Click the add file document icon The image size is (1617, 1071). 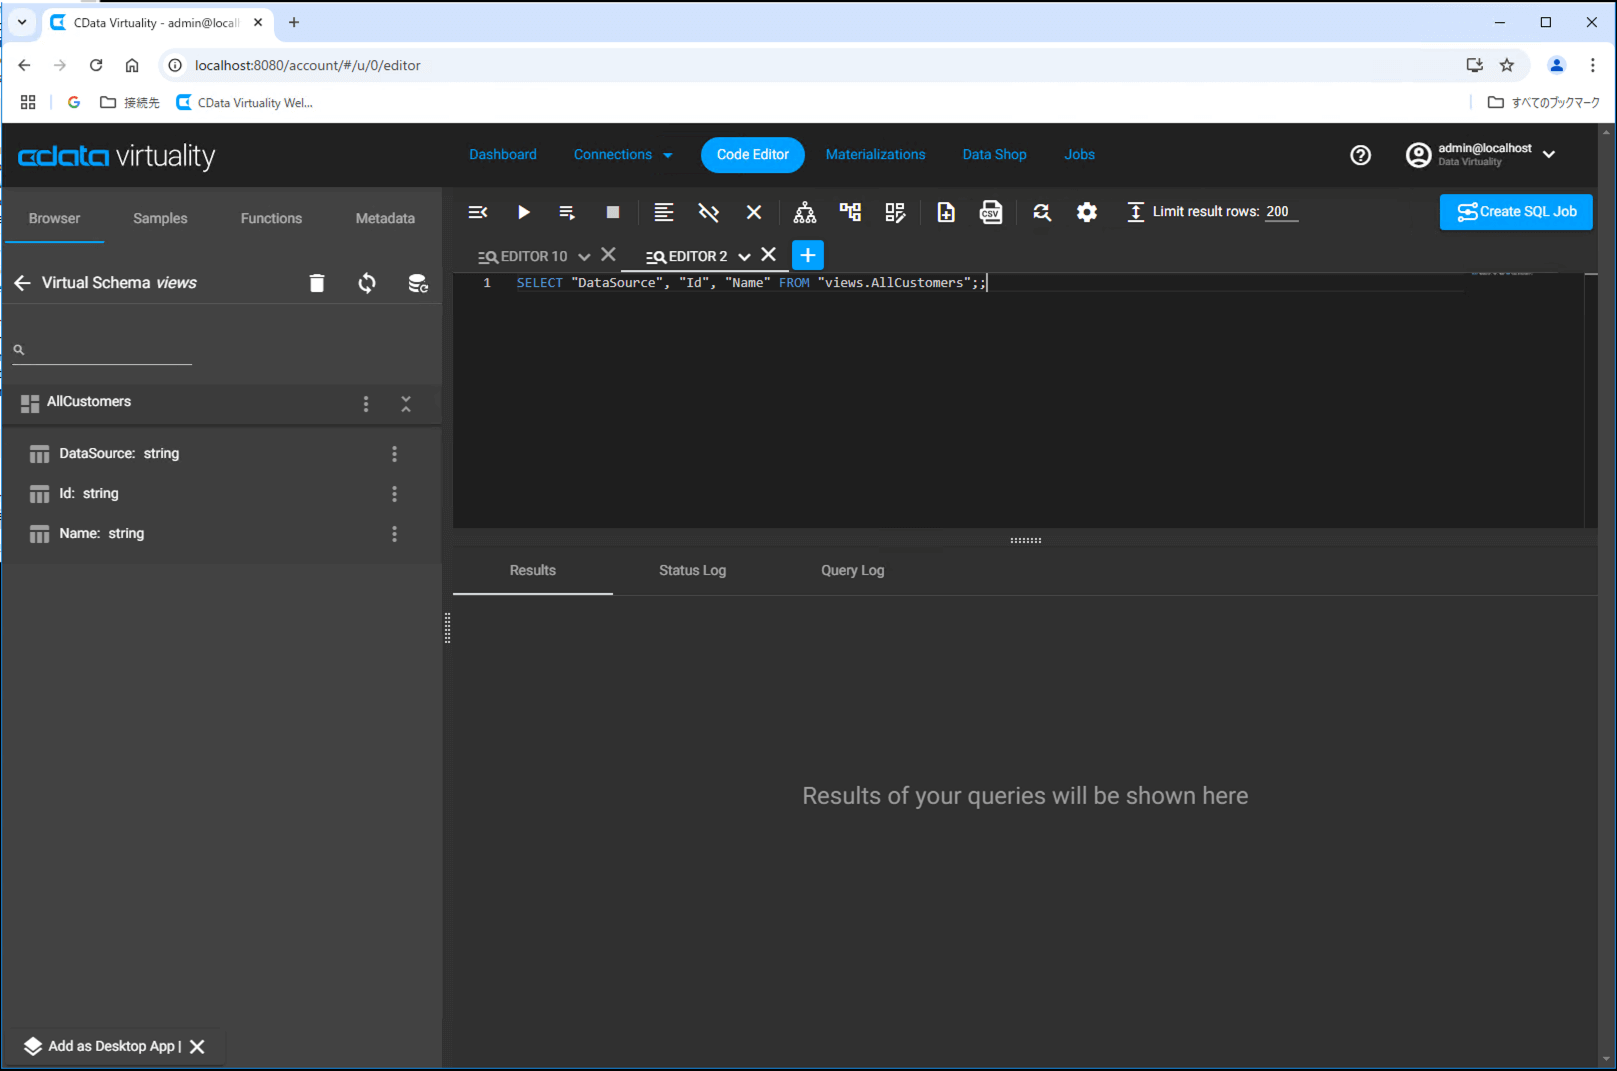(x=945, y=212)
